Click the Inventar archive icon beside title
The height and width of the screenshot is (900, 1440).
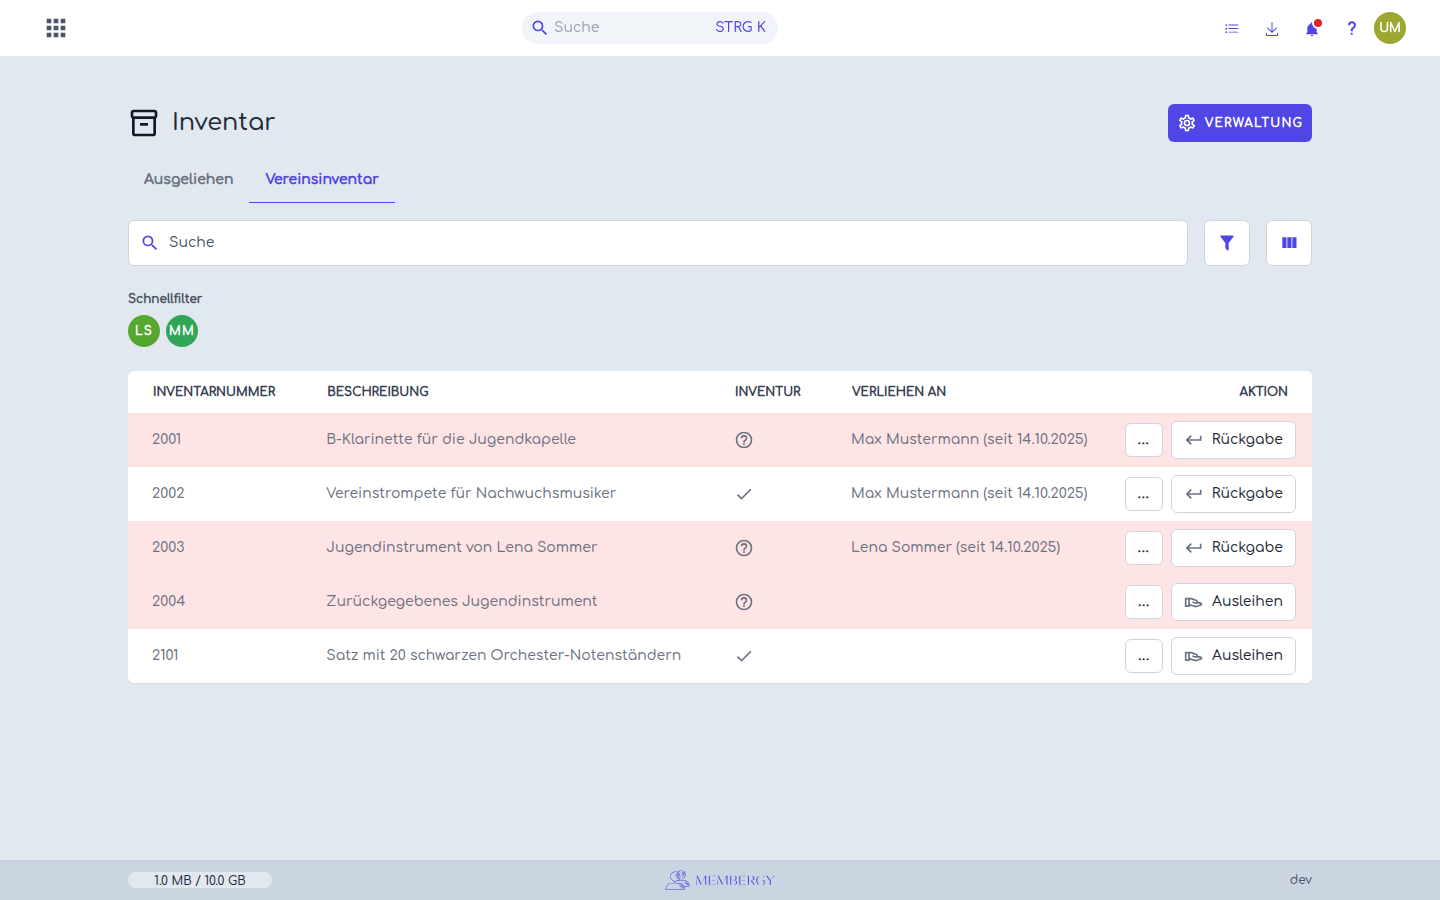tap(144, 123)
